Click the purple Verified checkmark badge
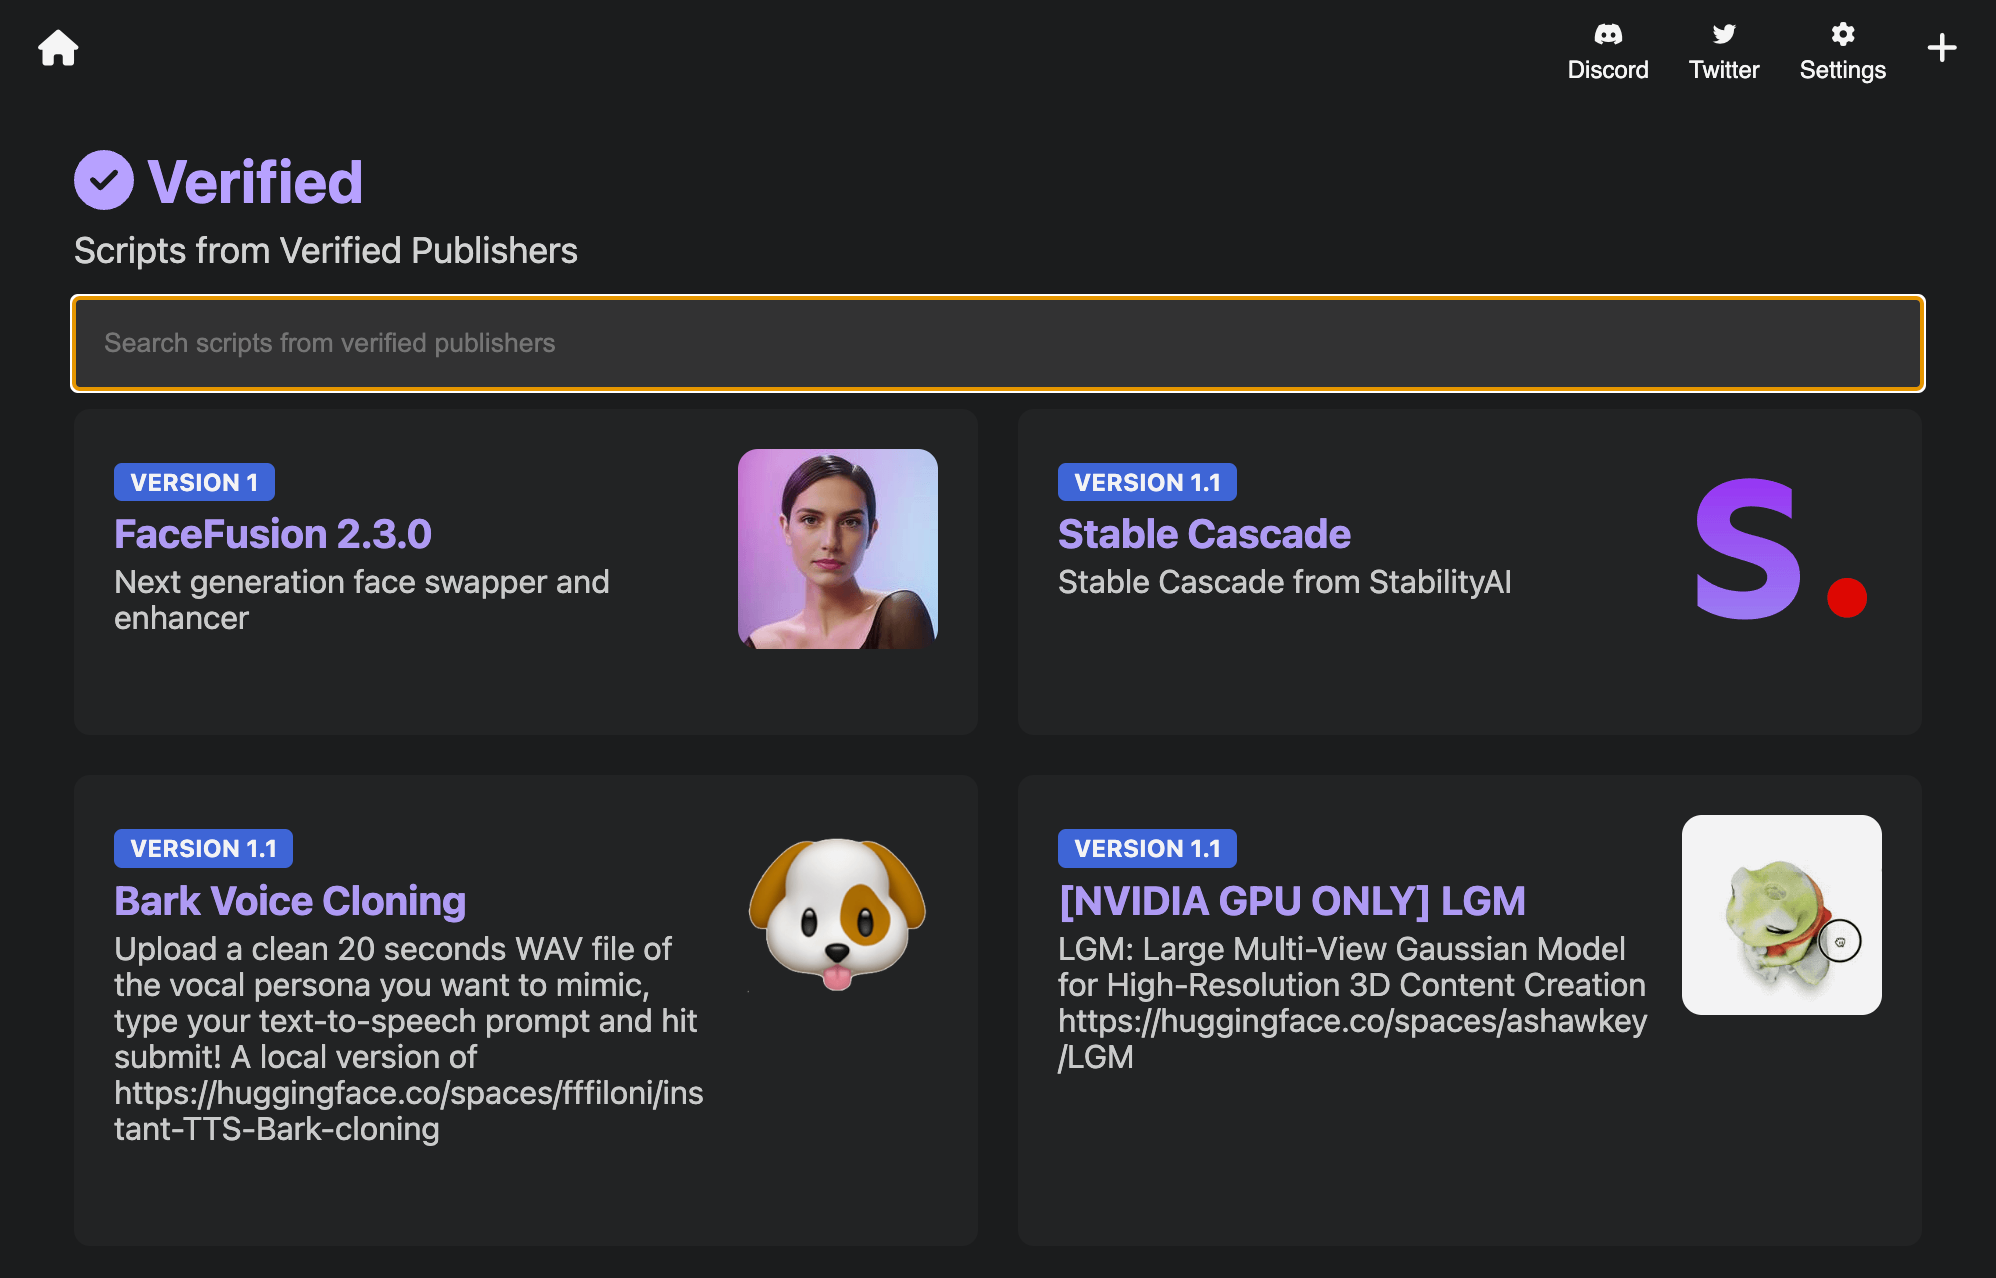Image resolution: width=1996 pixels, height=1278 pixels. coord(104,181)
